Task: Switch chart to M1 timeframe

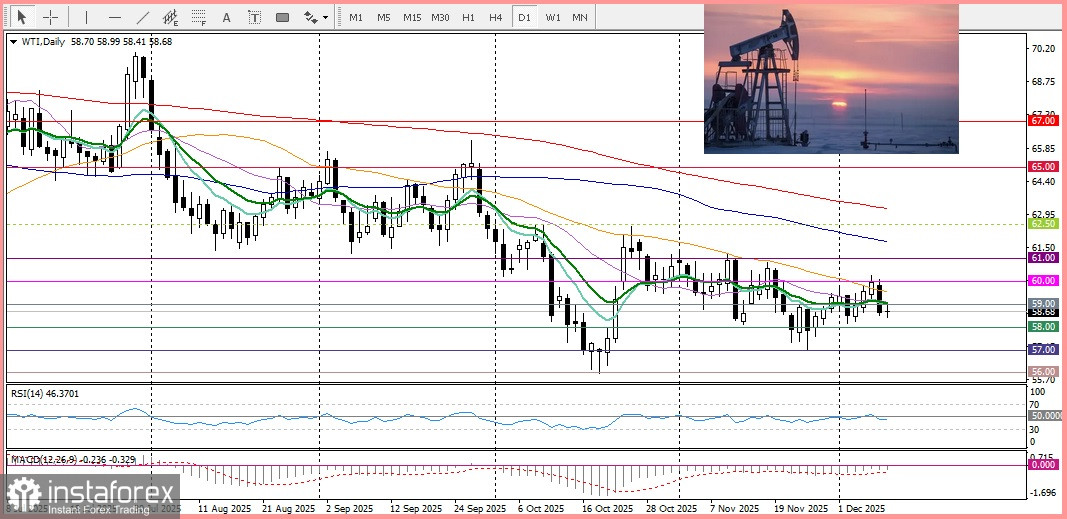Action: pyautogui.click(x=356, y=17)
